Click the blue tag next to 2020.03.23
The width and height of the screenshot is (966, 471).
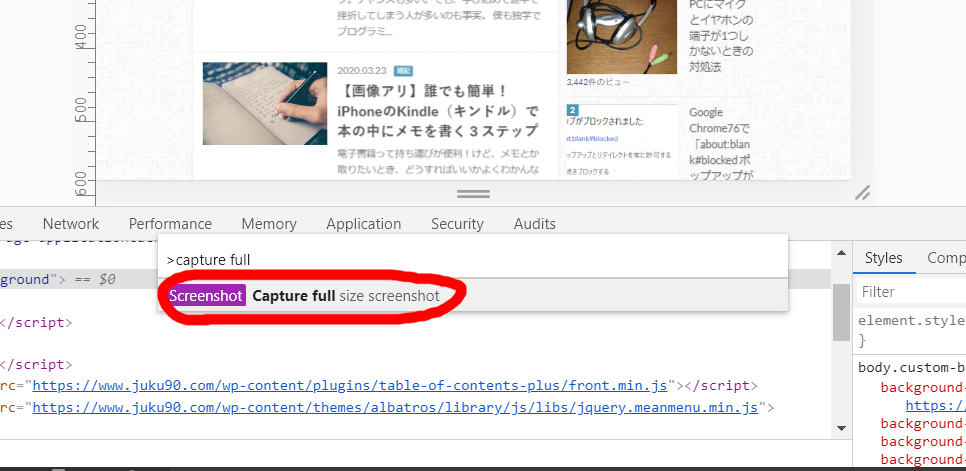[403, 70]
